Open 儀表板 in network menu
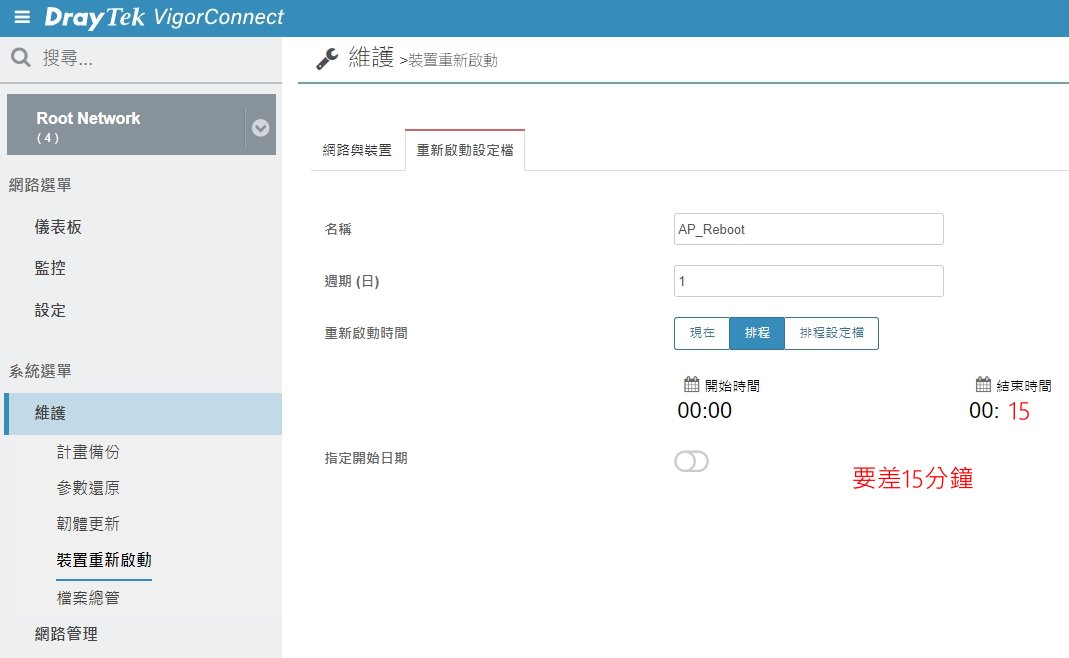Screen dimensions: 1069x658 [x=58, y=227]
